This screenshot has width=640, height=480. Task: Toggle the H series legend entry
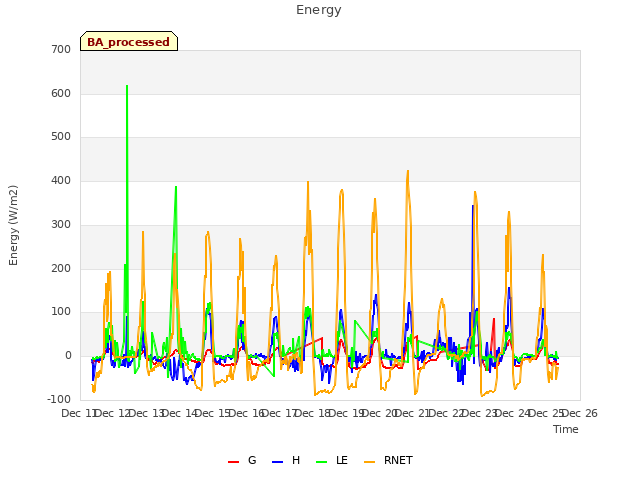286,460
